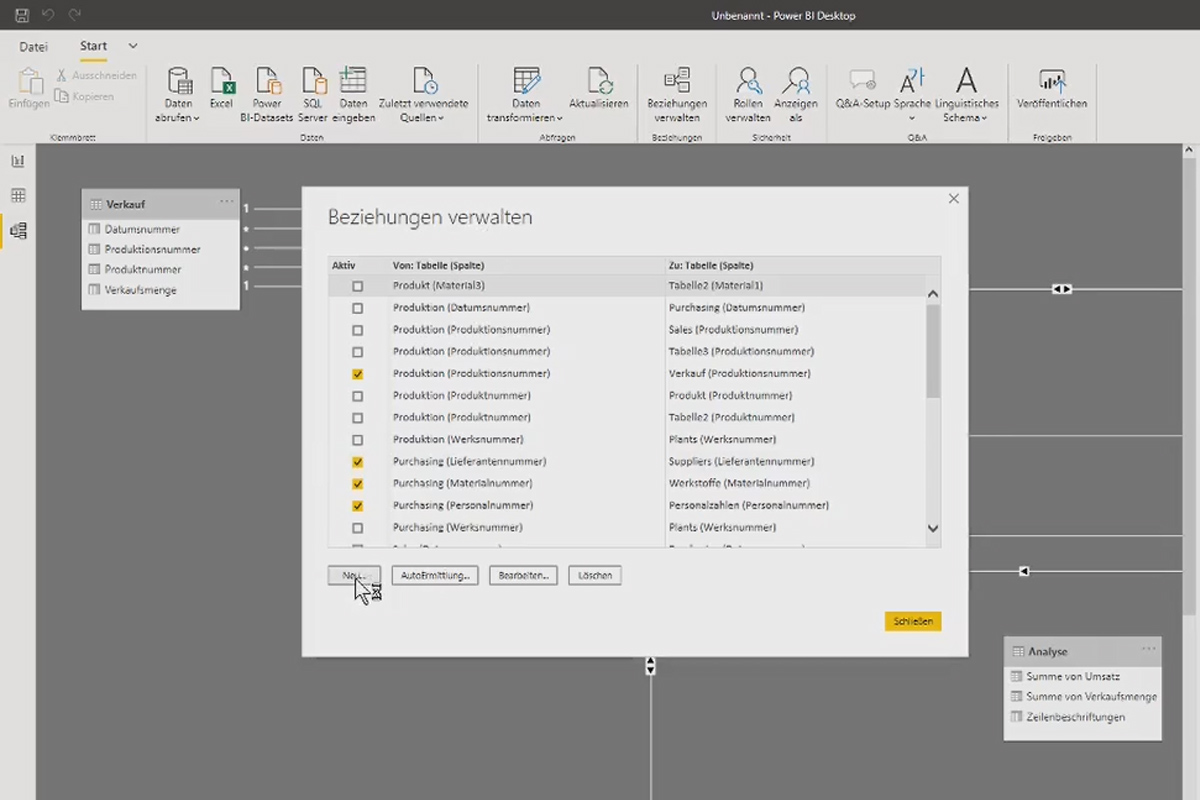Image resolution: width=1200 pixels, height=800 pixels.
Task: Open Linguistisches Schema
Action: (967, 95)
